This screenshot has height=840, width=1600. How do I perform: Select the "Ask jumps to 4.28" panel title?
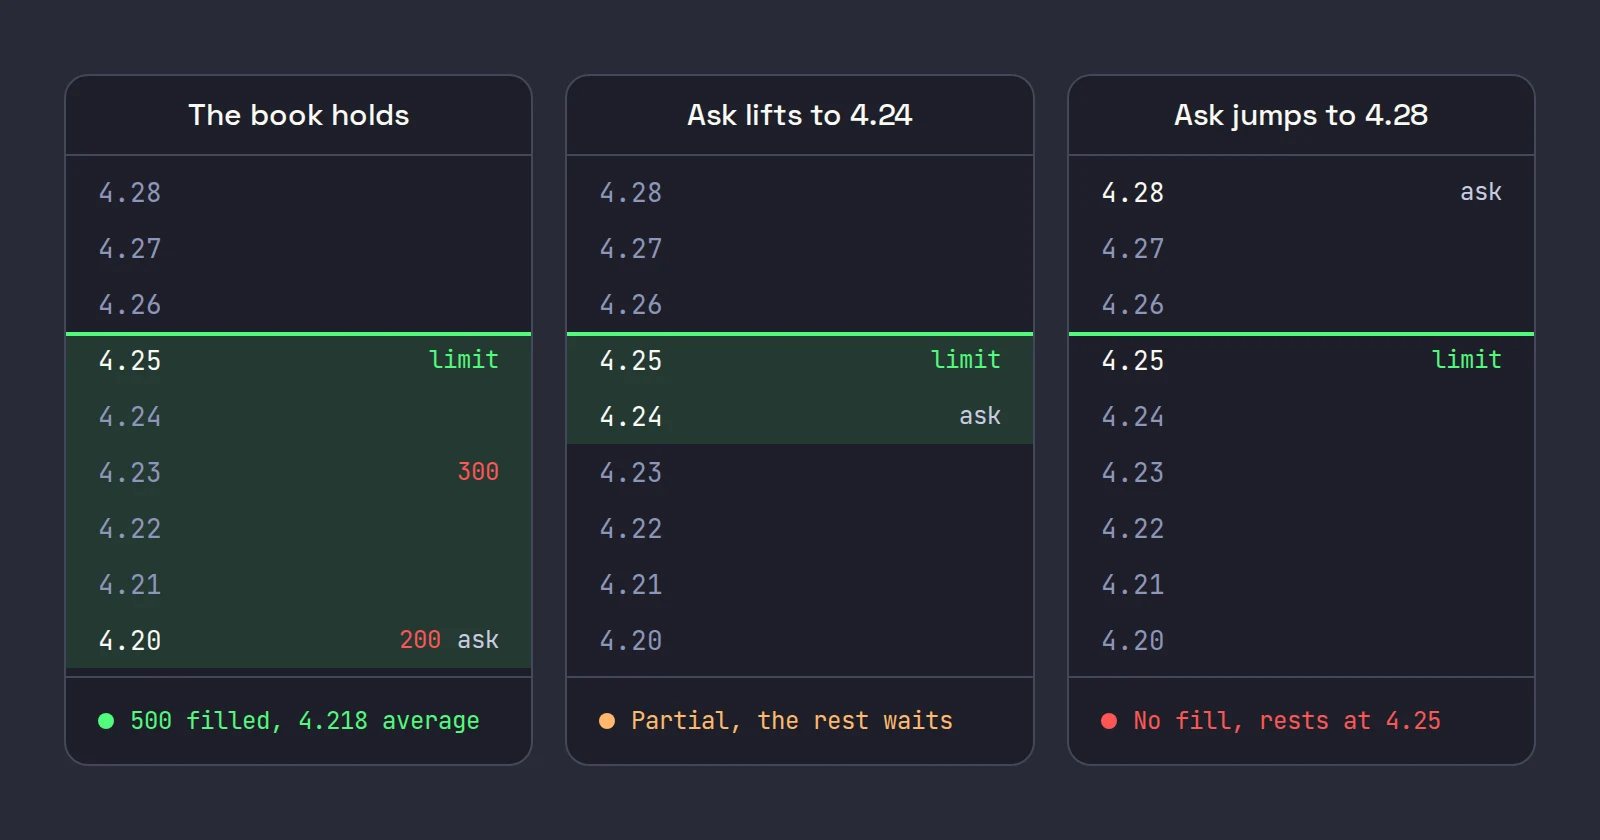[1301, 115]
